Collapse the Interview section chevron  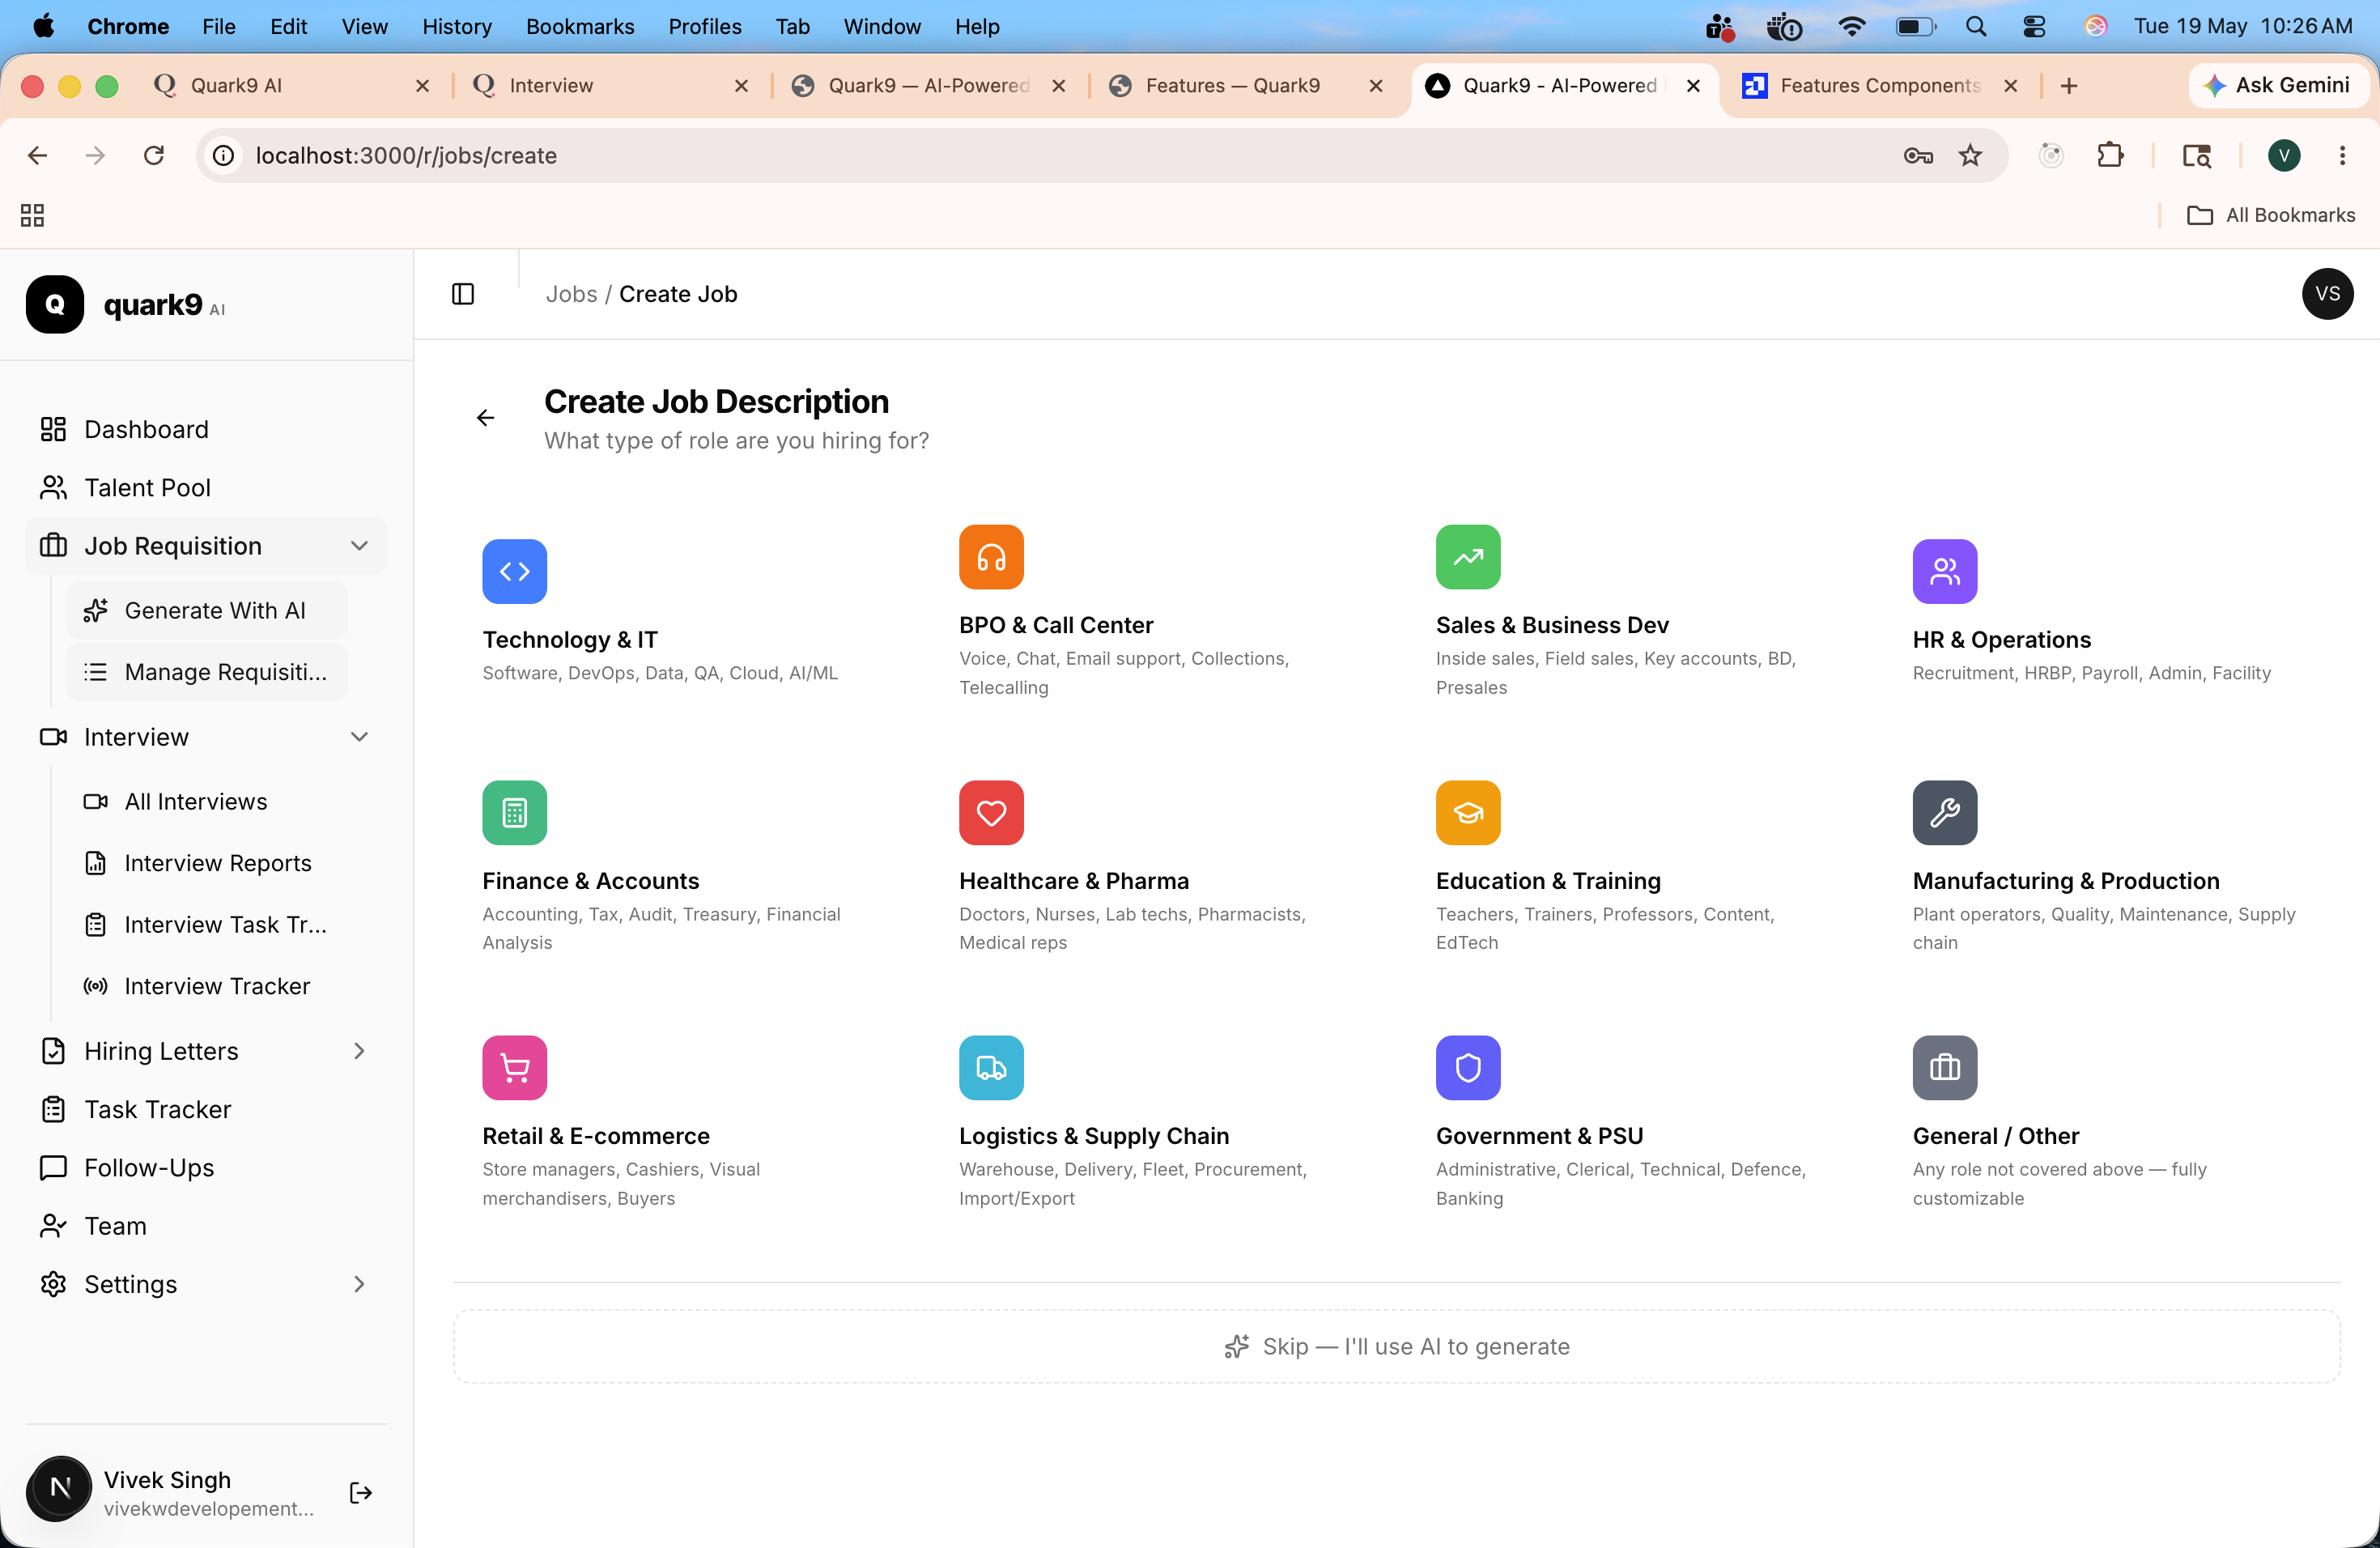tap(359, 737)
